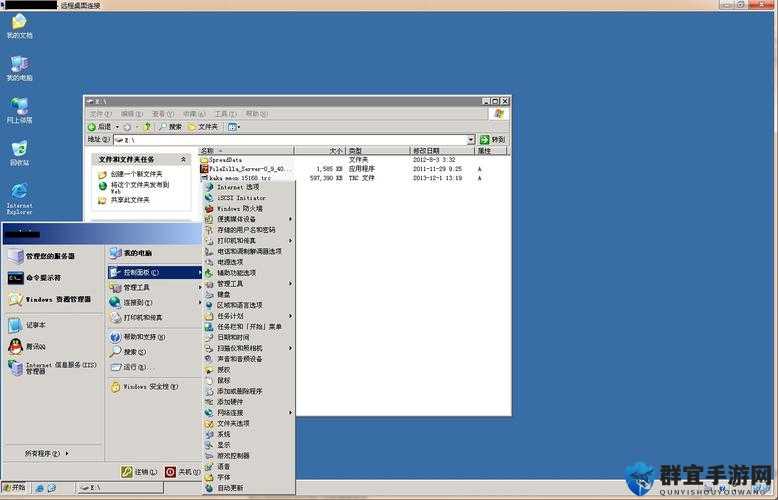Open 自动更新 control panel item
Image resolution: width=778 pixels, height=500 pixels.
pos(249,488)
